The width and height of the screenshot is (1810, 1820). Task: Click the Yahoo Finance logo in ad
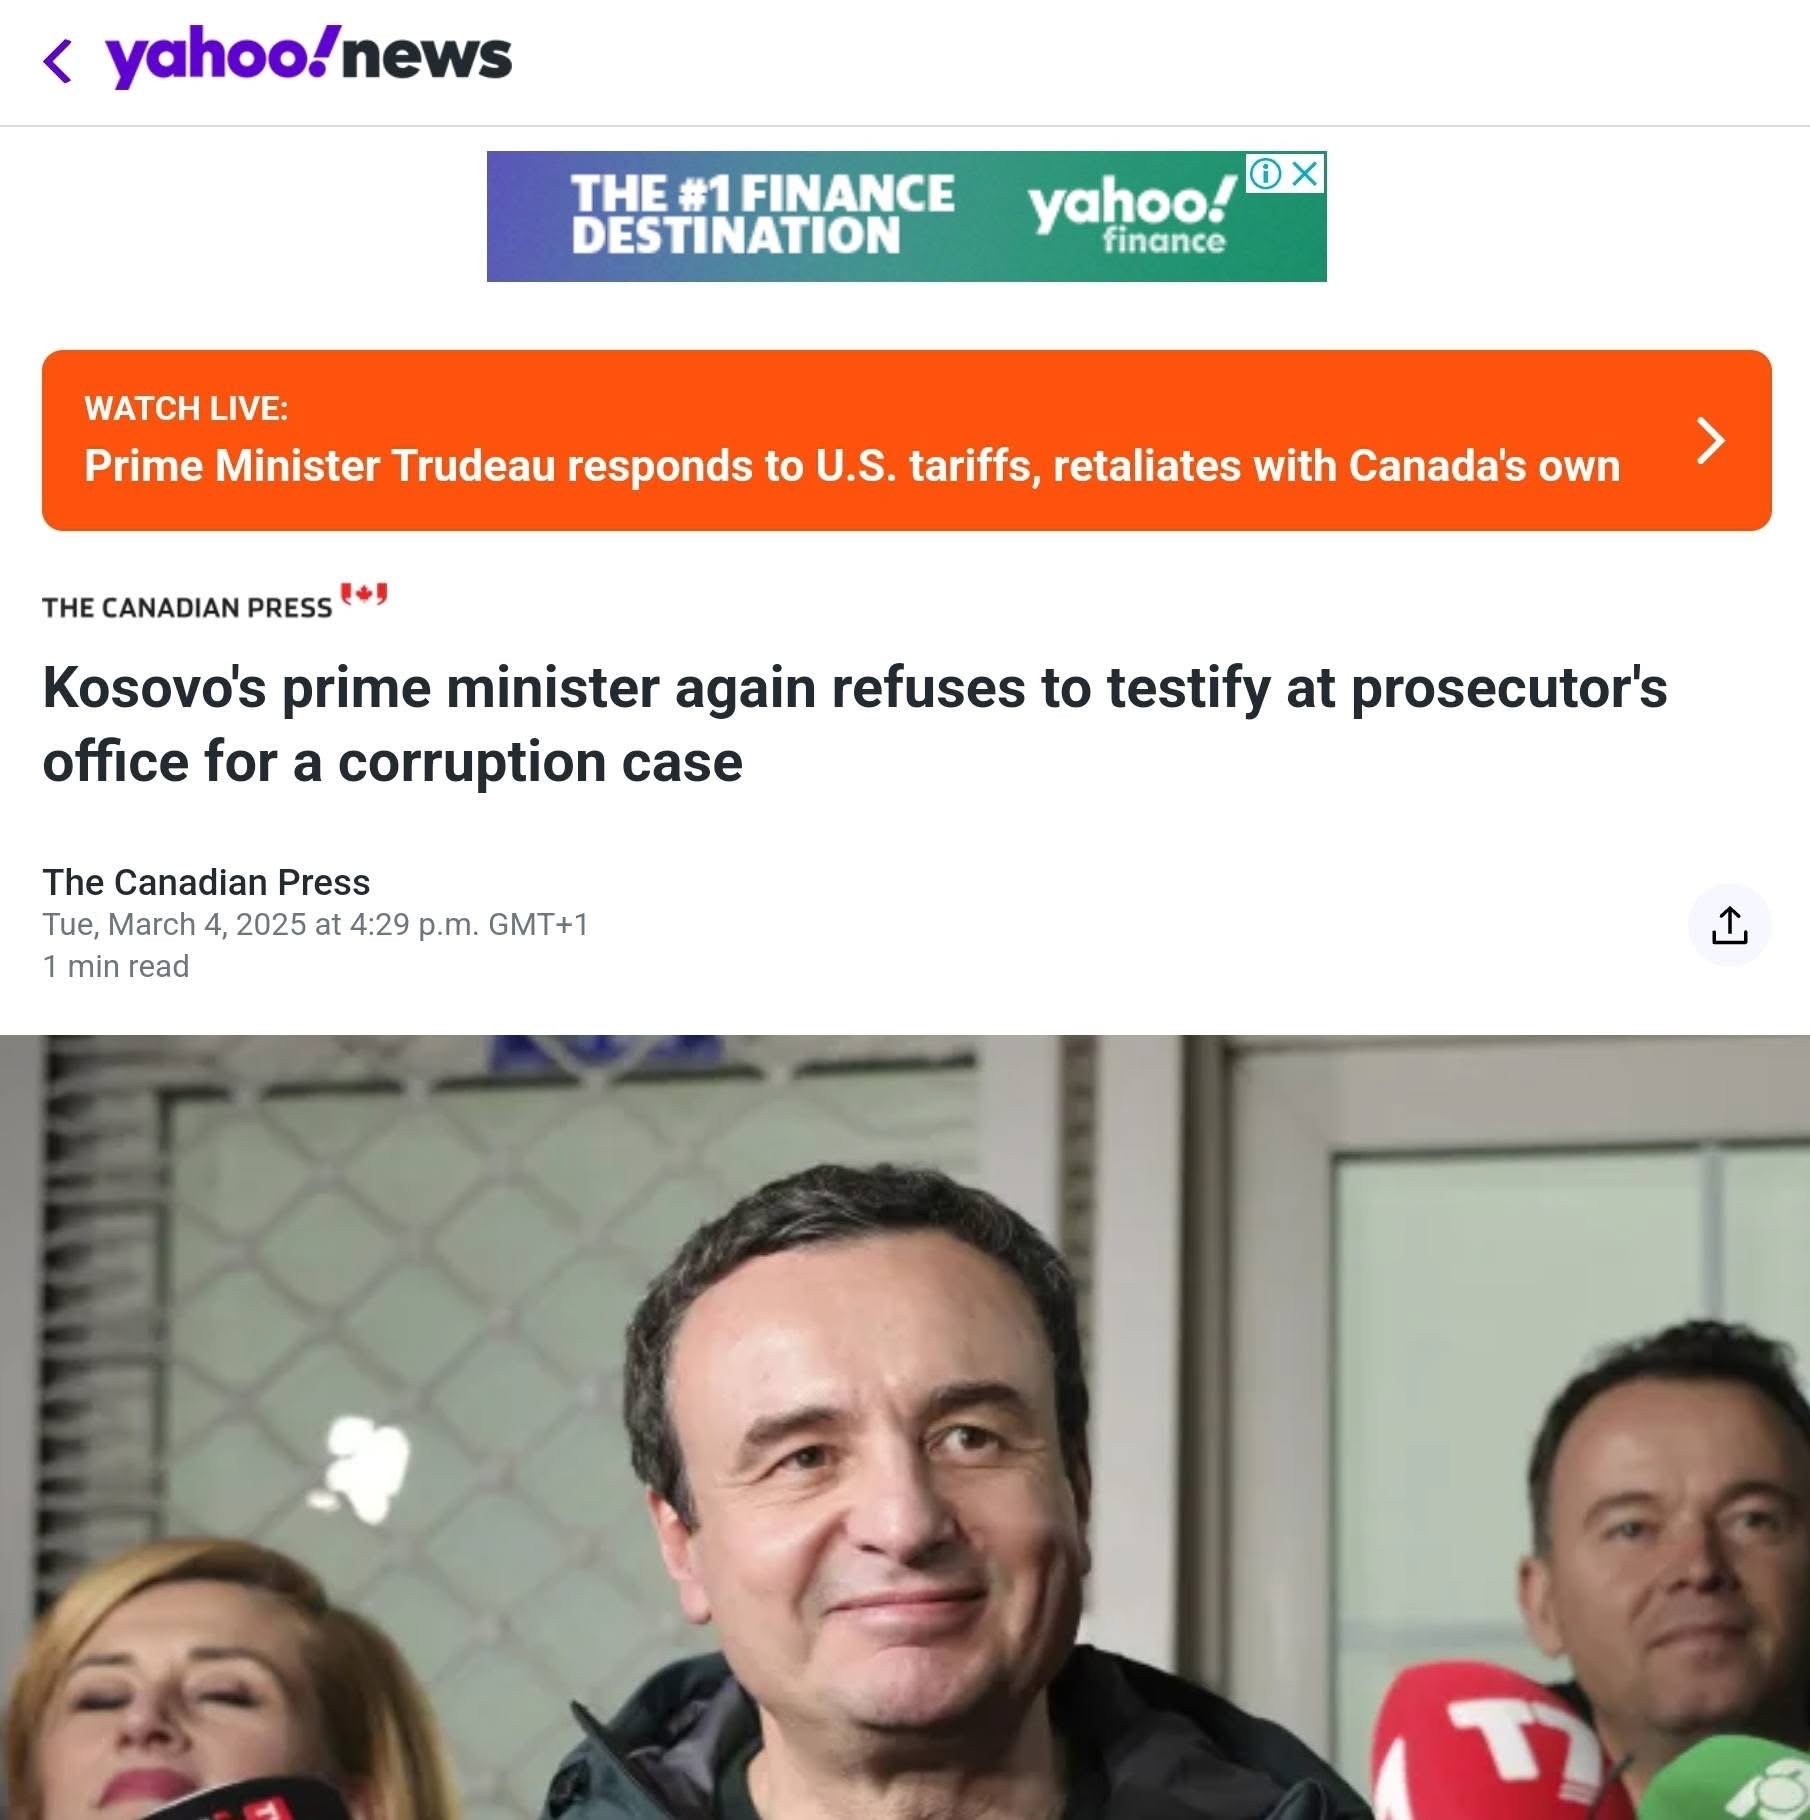pyautogui.click(x=1132, y=212)
